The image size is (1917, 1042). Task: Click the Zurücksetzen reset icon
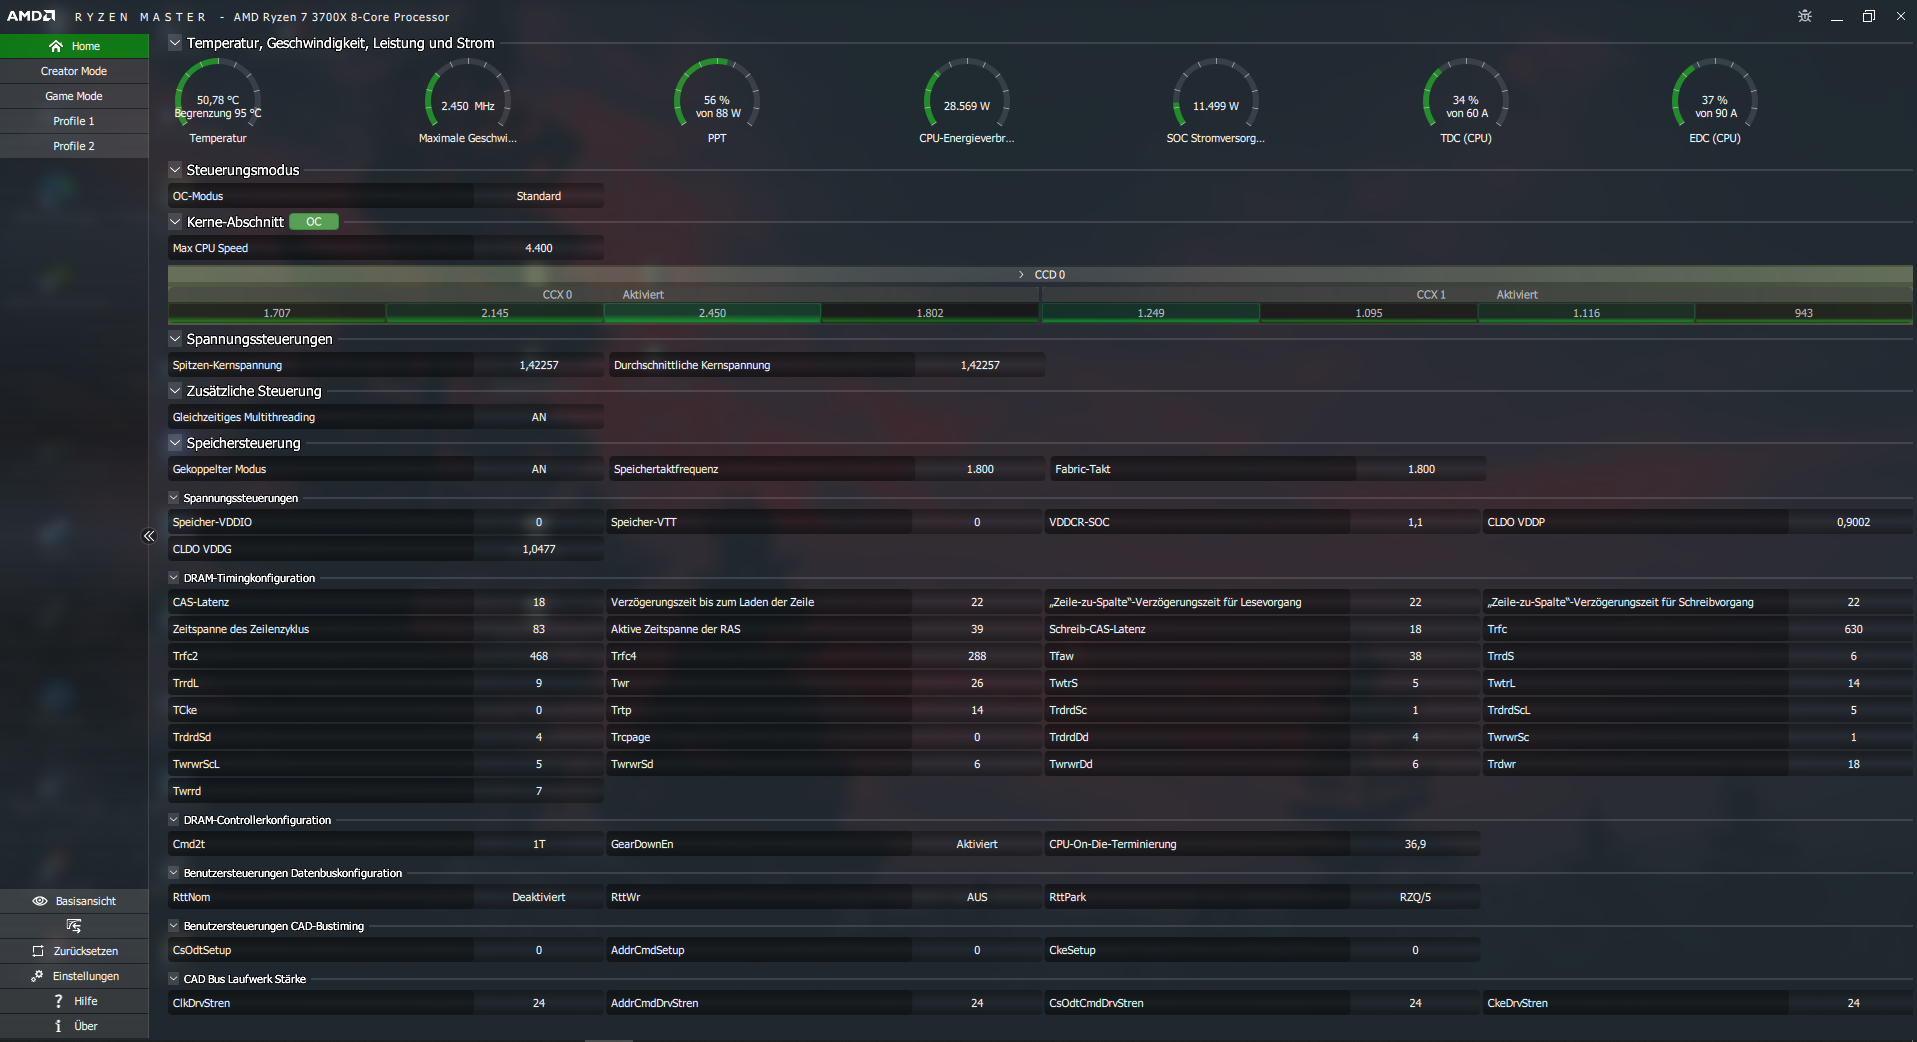pos(38,951)
